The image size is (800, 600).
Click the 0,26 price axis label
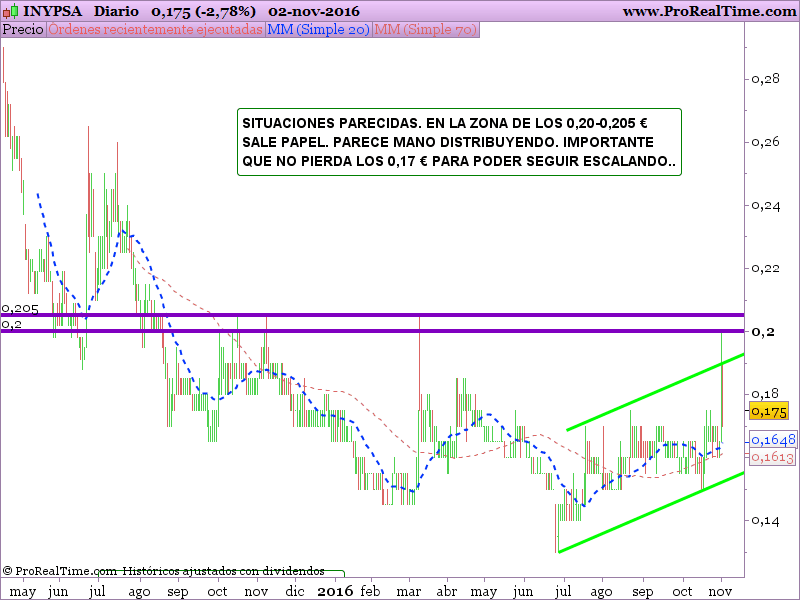coord(765,142)
